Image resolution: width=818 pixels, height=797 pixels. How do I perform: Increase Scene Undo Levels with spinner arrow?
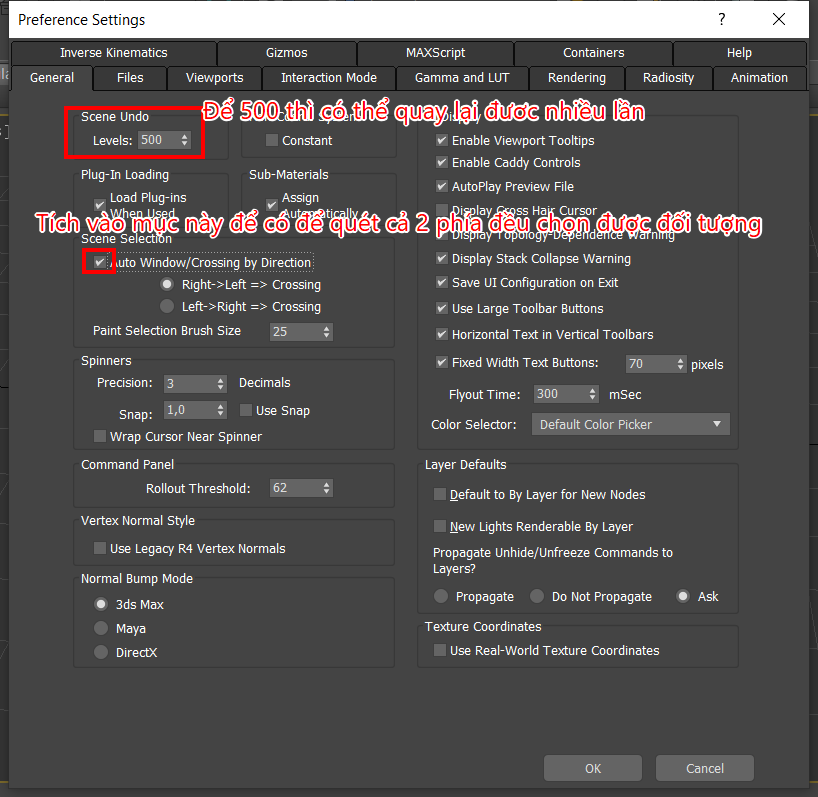click(183, 137)
